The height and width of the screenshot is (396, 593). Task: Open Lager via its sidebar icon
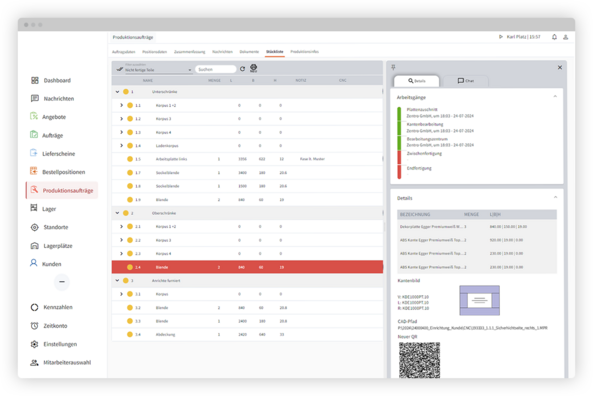coord(34,208)
